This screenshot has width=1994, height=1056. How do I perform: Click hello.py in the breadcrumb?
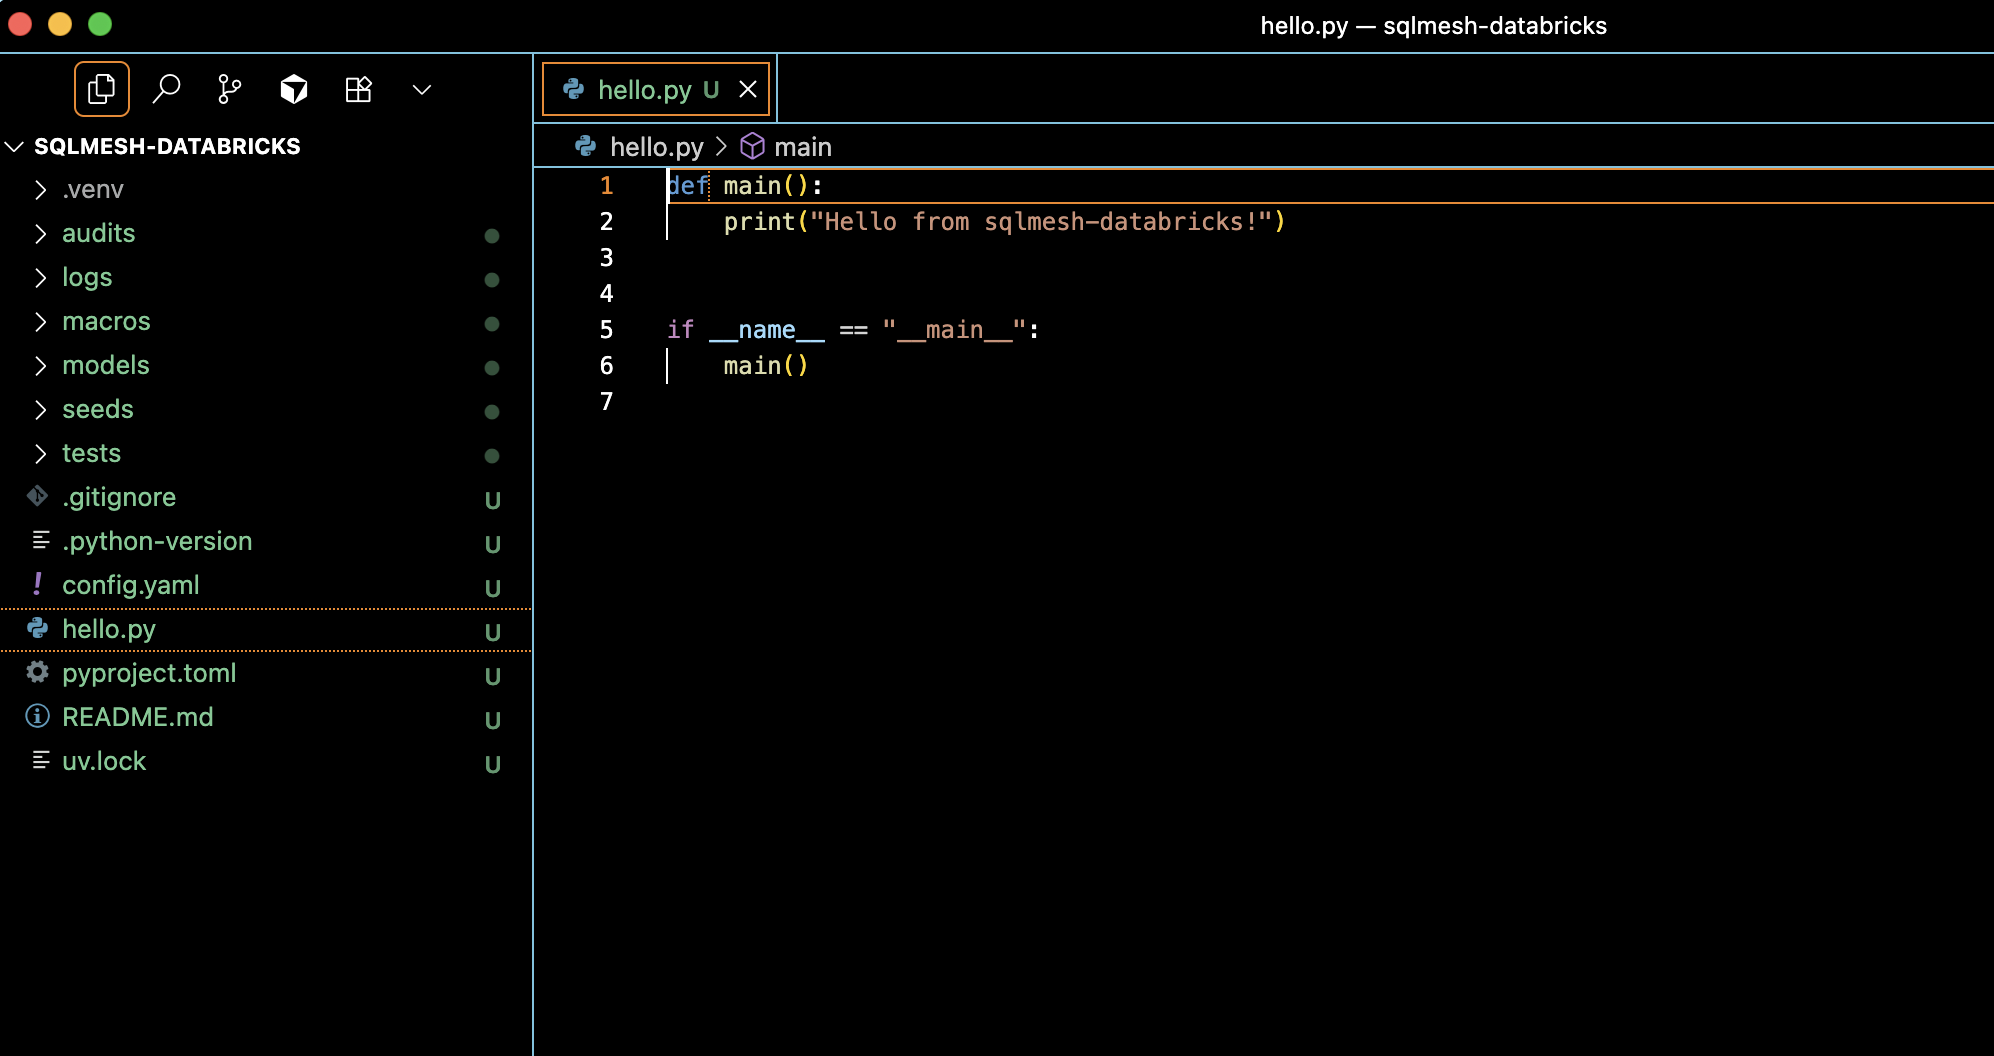(656, 147)
